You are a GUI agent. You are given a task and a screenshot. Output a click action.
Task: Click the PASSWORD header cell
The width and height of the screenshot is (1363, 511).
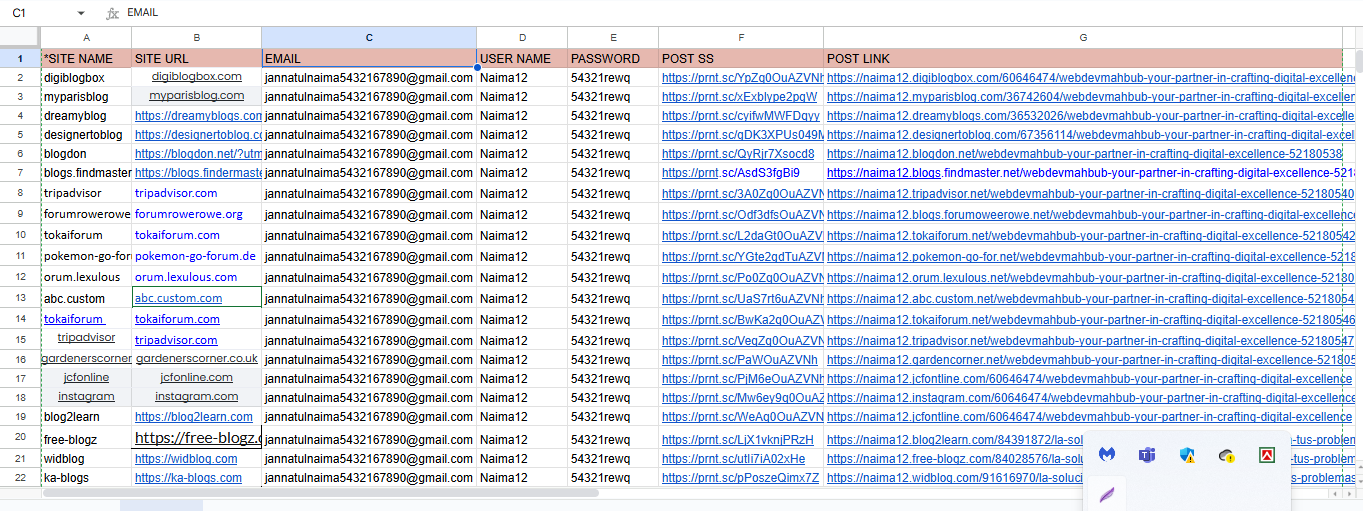pyautogui.click(x=613, y=59)
